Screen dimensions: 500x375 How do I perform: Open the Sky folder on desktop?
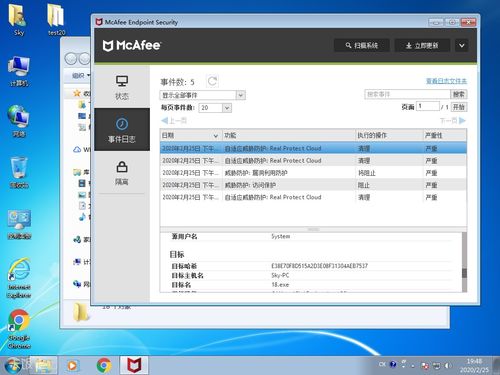point(18,20)
